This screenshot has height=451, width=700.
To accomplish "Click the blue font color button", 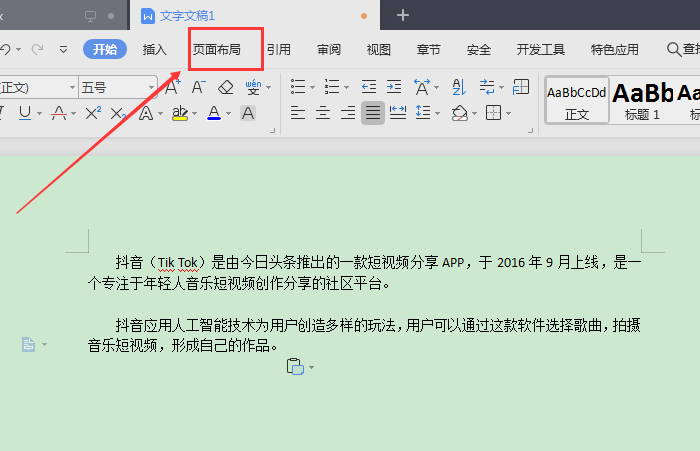I will click(x=213, y=113).
